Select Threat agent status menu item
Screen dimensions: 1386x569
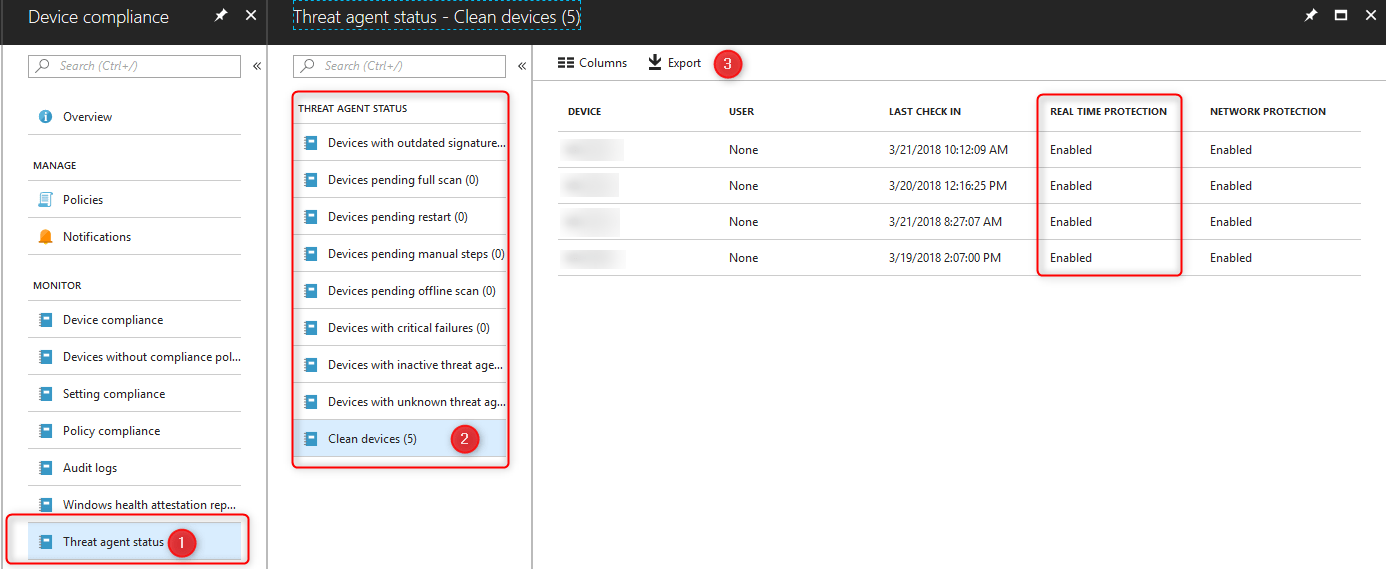(x=135, y=542)
